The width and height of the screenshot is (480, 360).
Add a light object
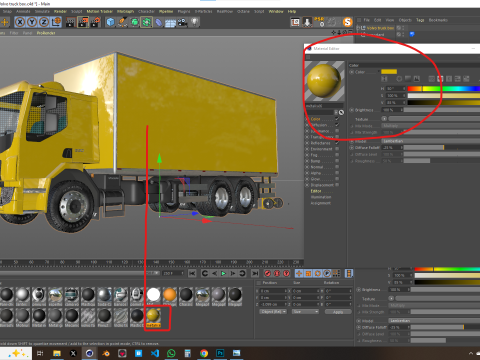[195, 22]
